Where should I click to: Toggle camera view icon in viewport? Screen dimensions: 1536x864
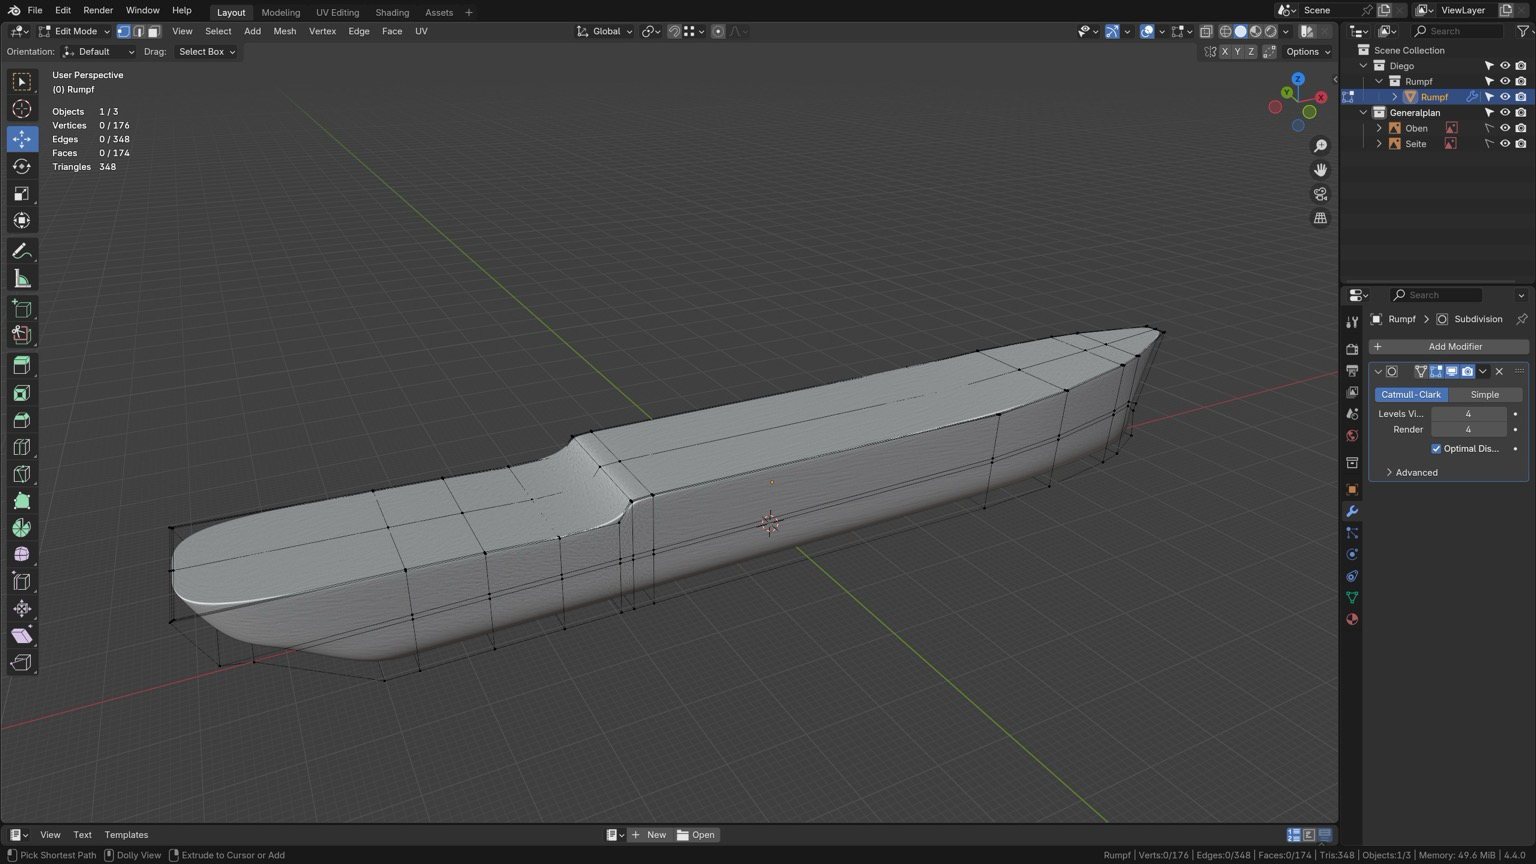[1320, 194]
